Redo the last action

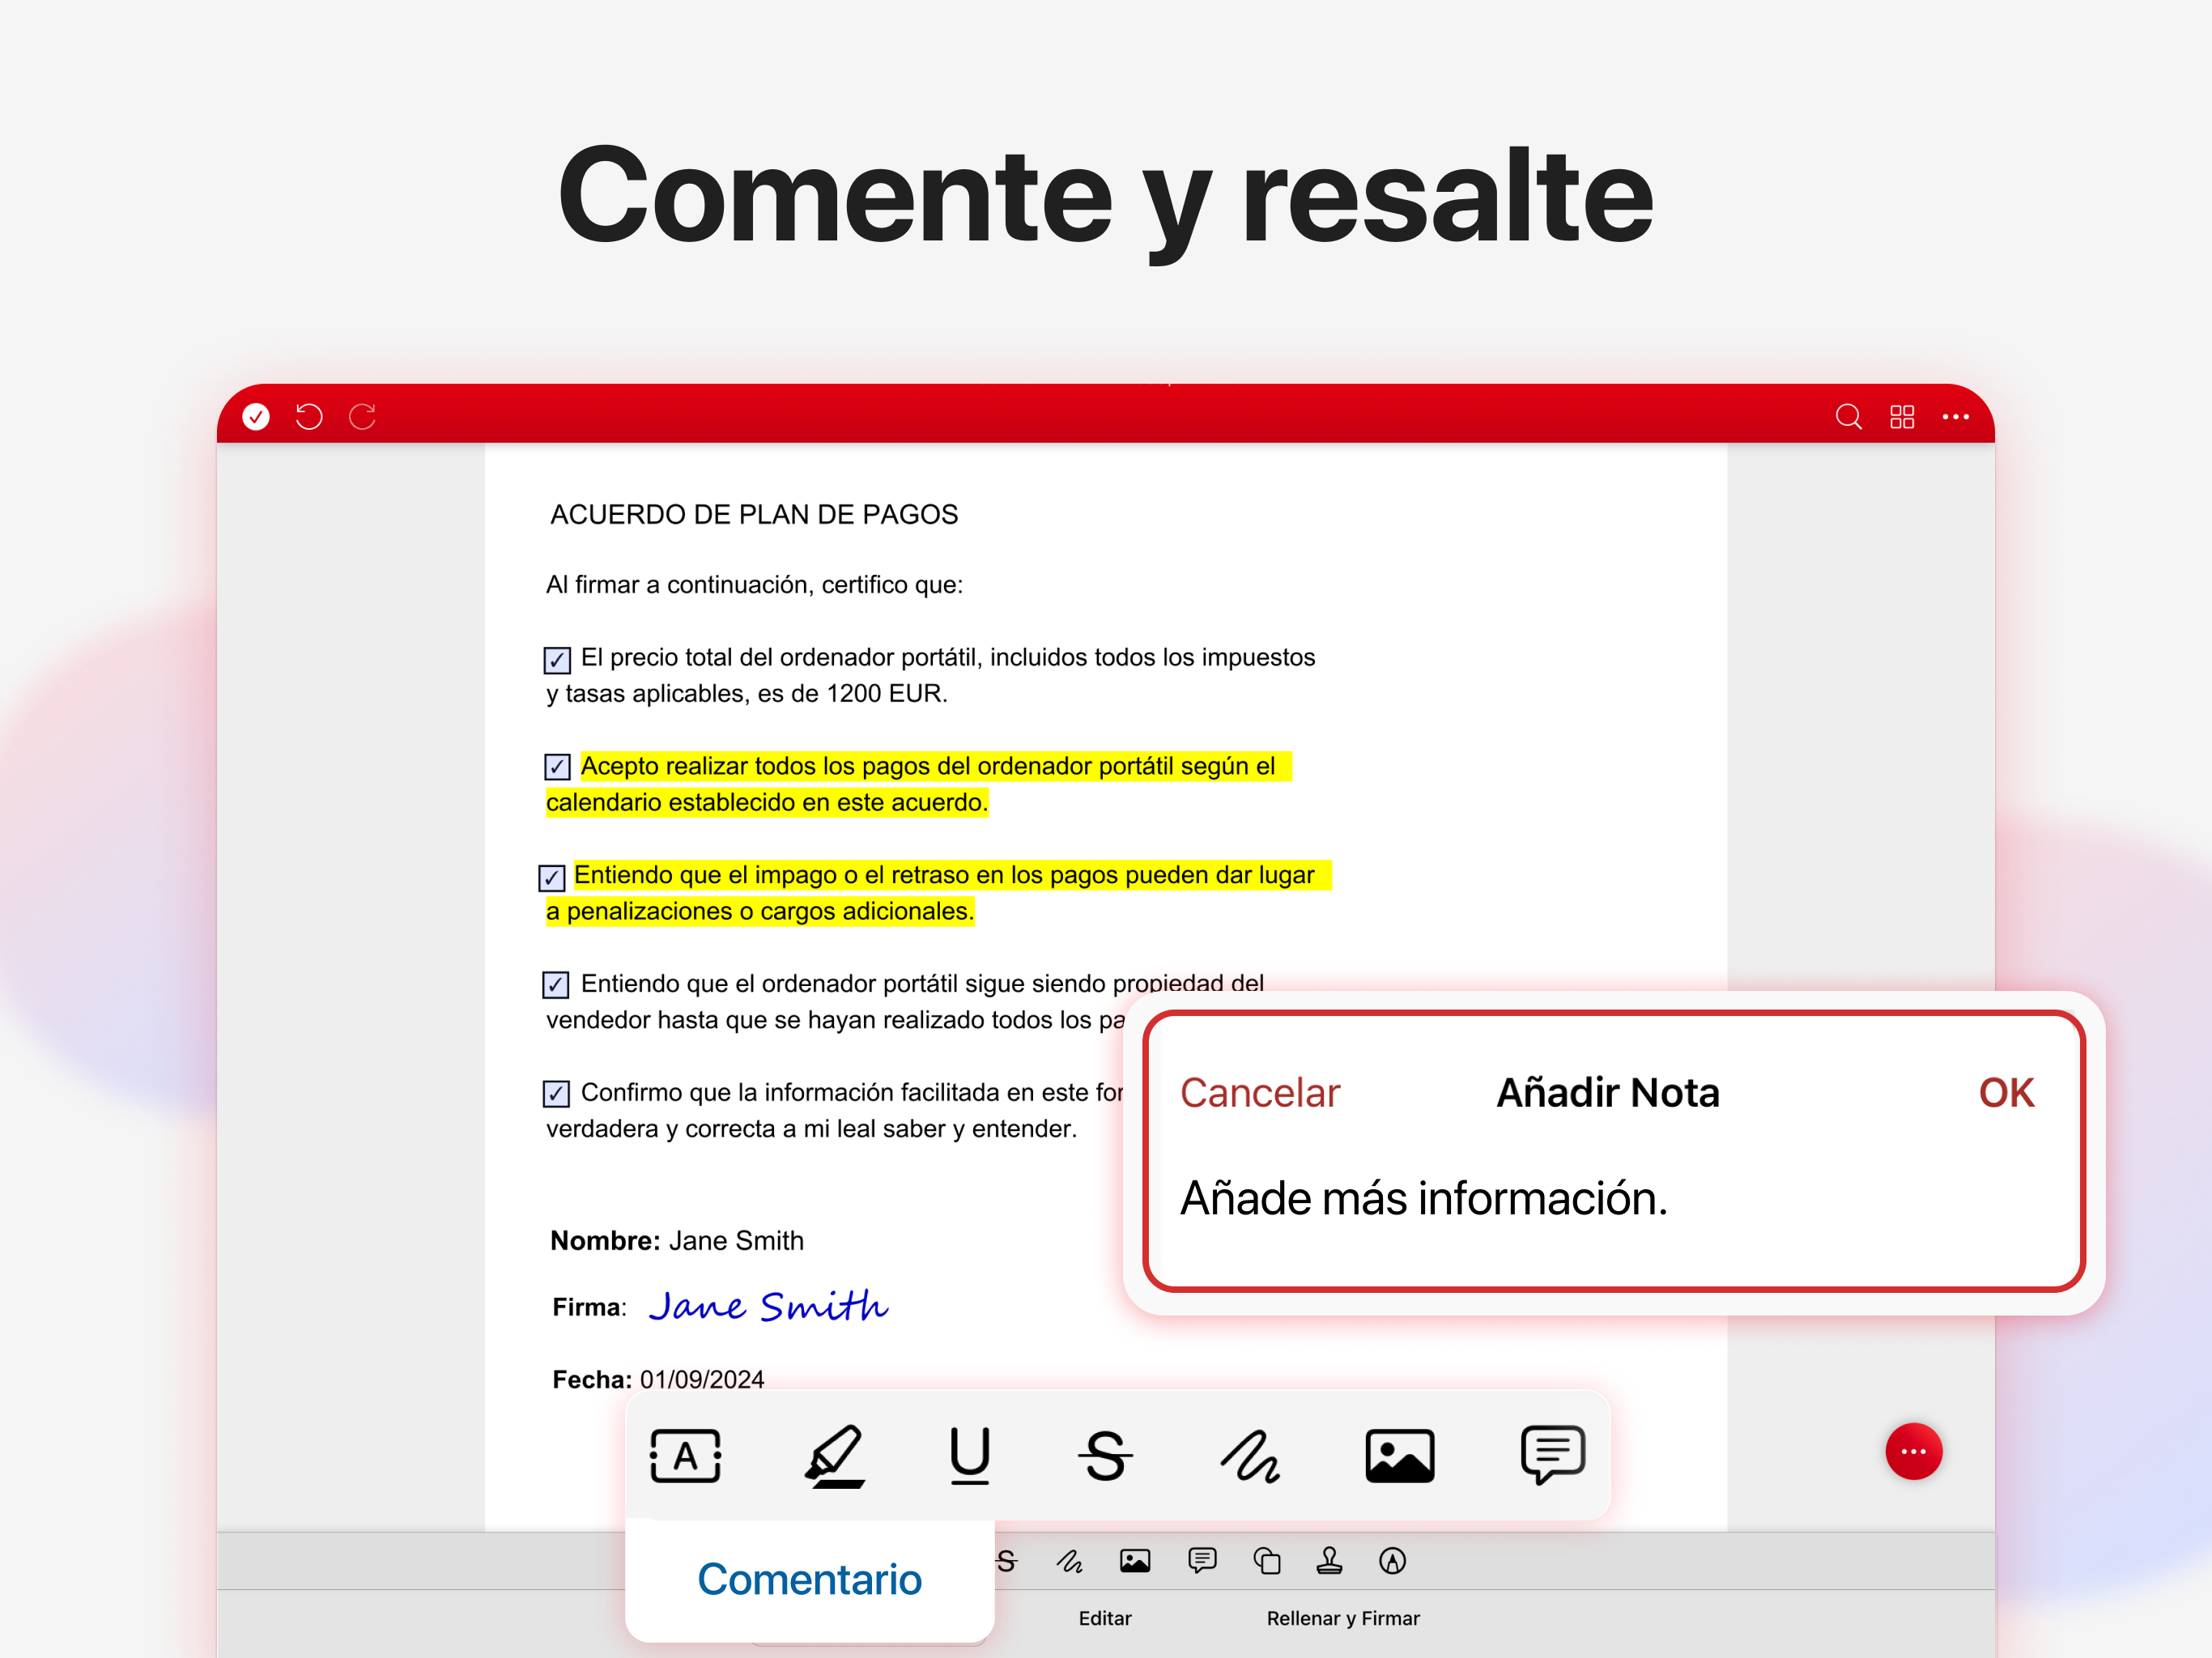click(x=362, y=416)
